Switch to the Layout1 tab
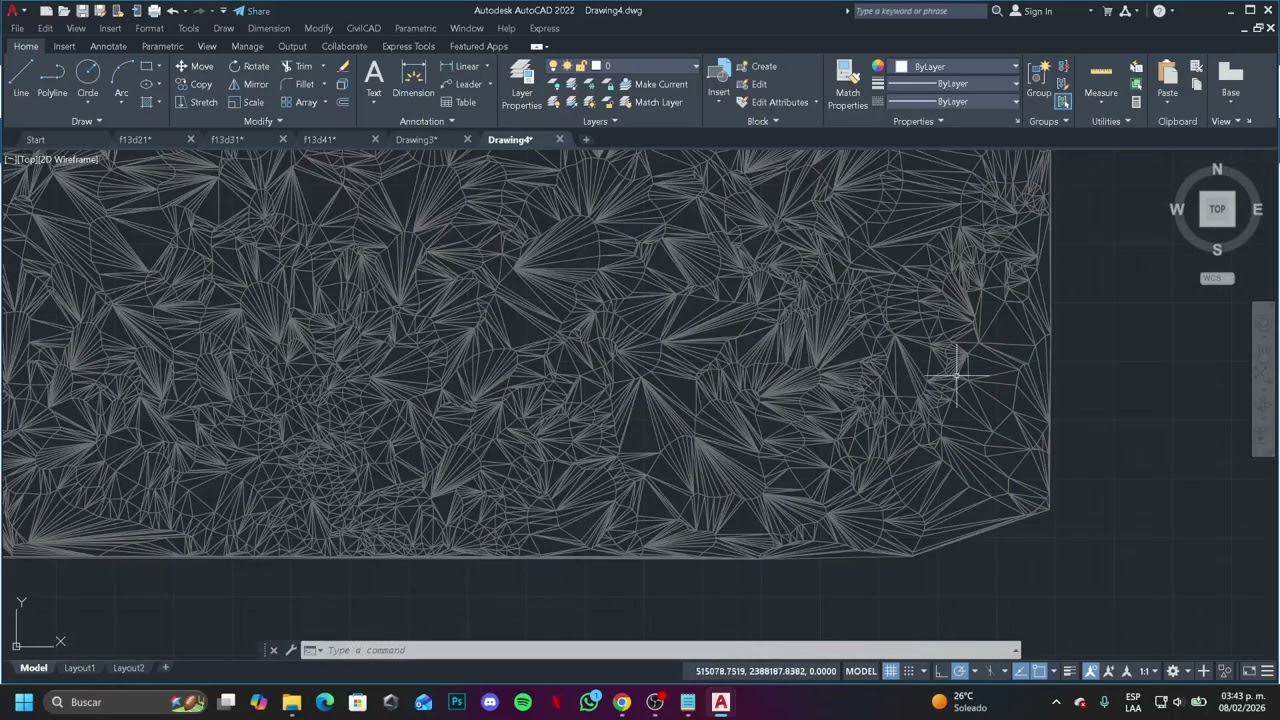Screen dimensions: 1280x720 tap(79, 668)
